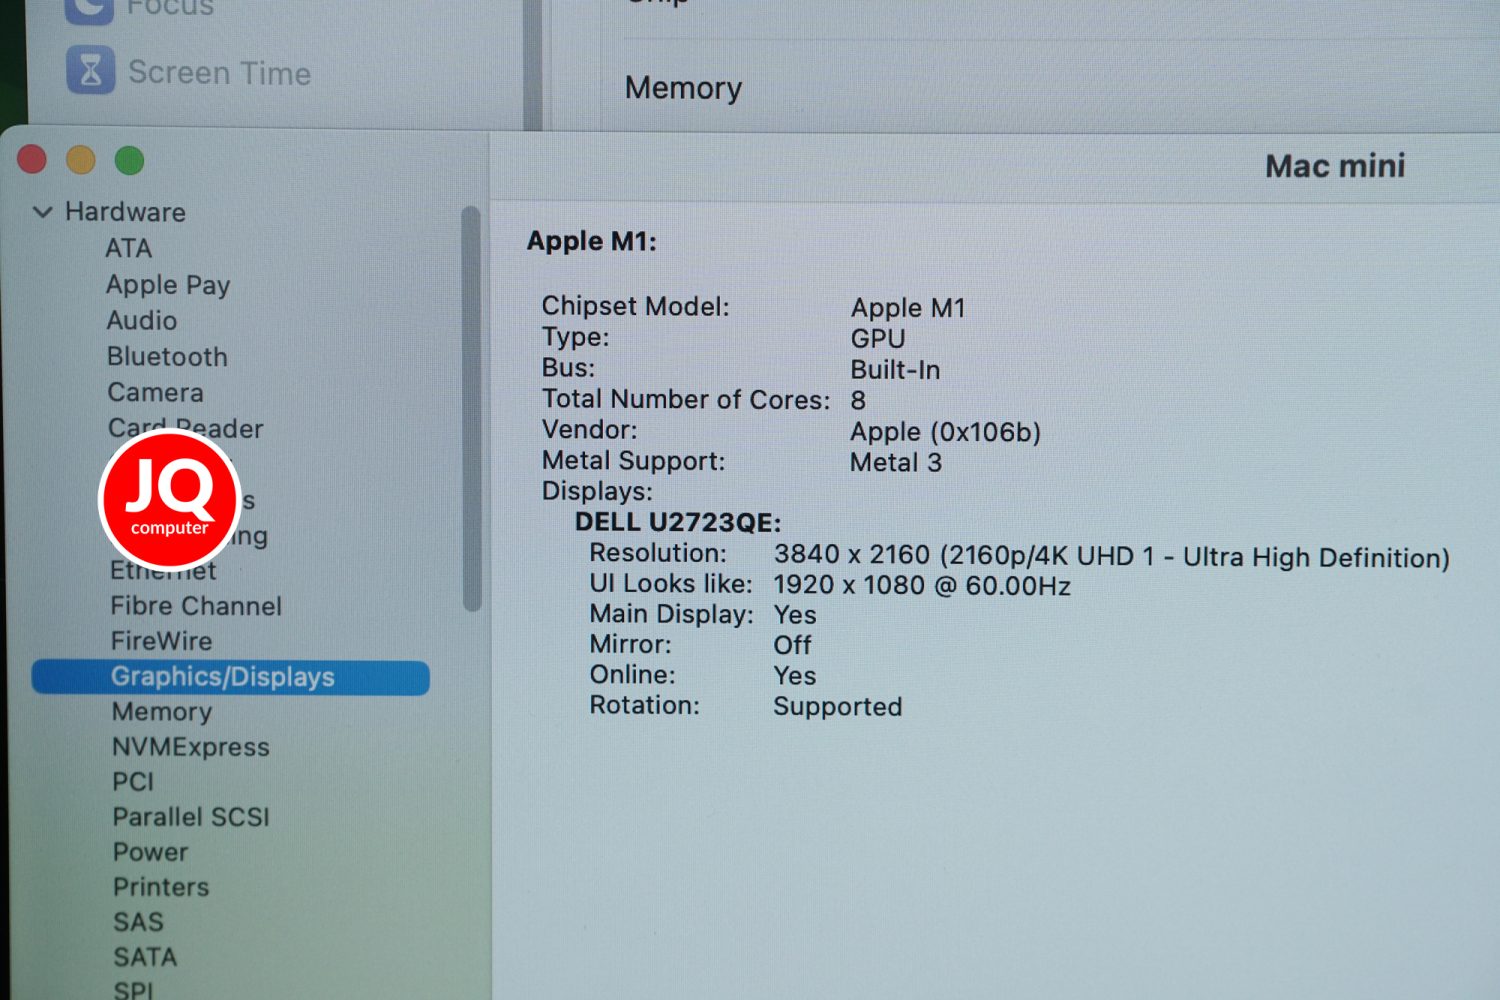1500x1000 pixels.
Task: Open PCI hardware details
Action: tap(133, 782)
